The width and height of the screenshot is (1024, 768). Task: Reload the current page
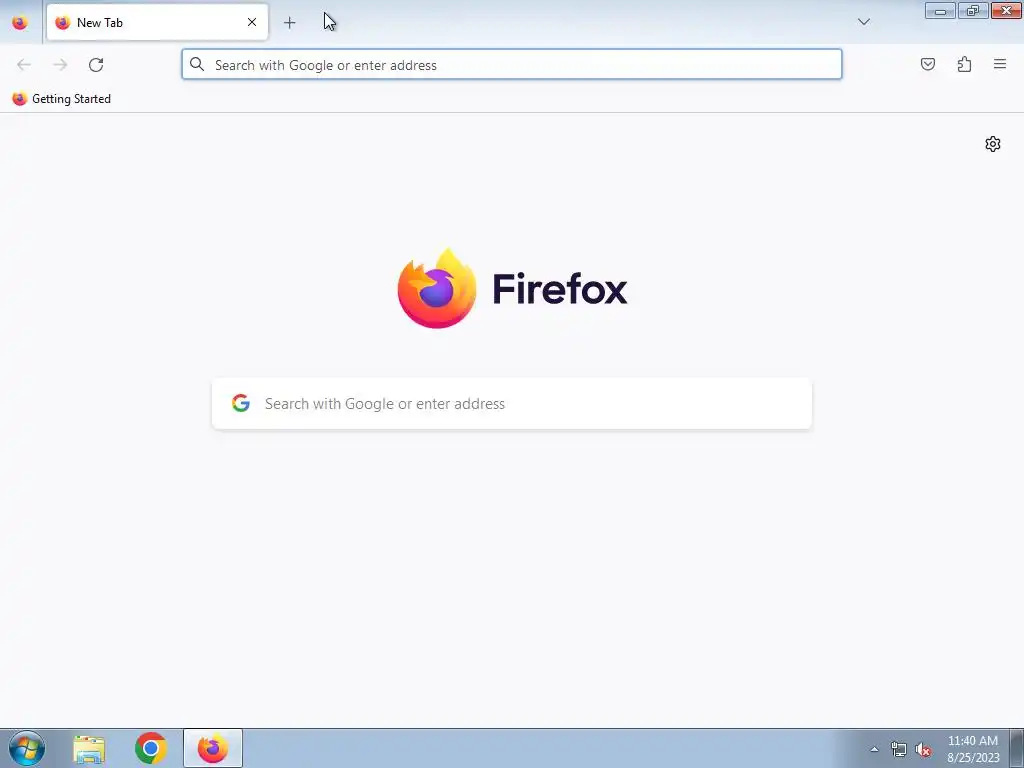coord(96,65)
